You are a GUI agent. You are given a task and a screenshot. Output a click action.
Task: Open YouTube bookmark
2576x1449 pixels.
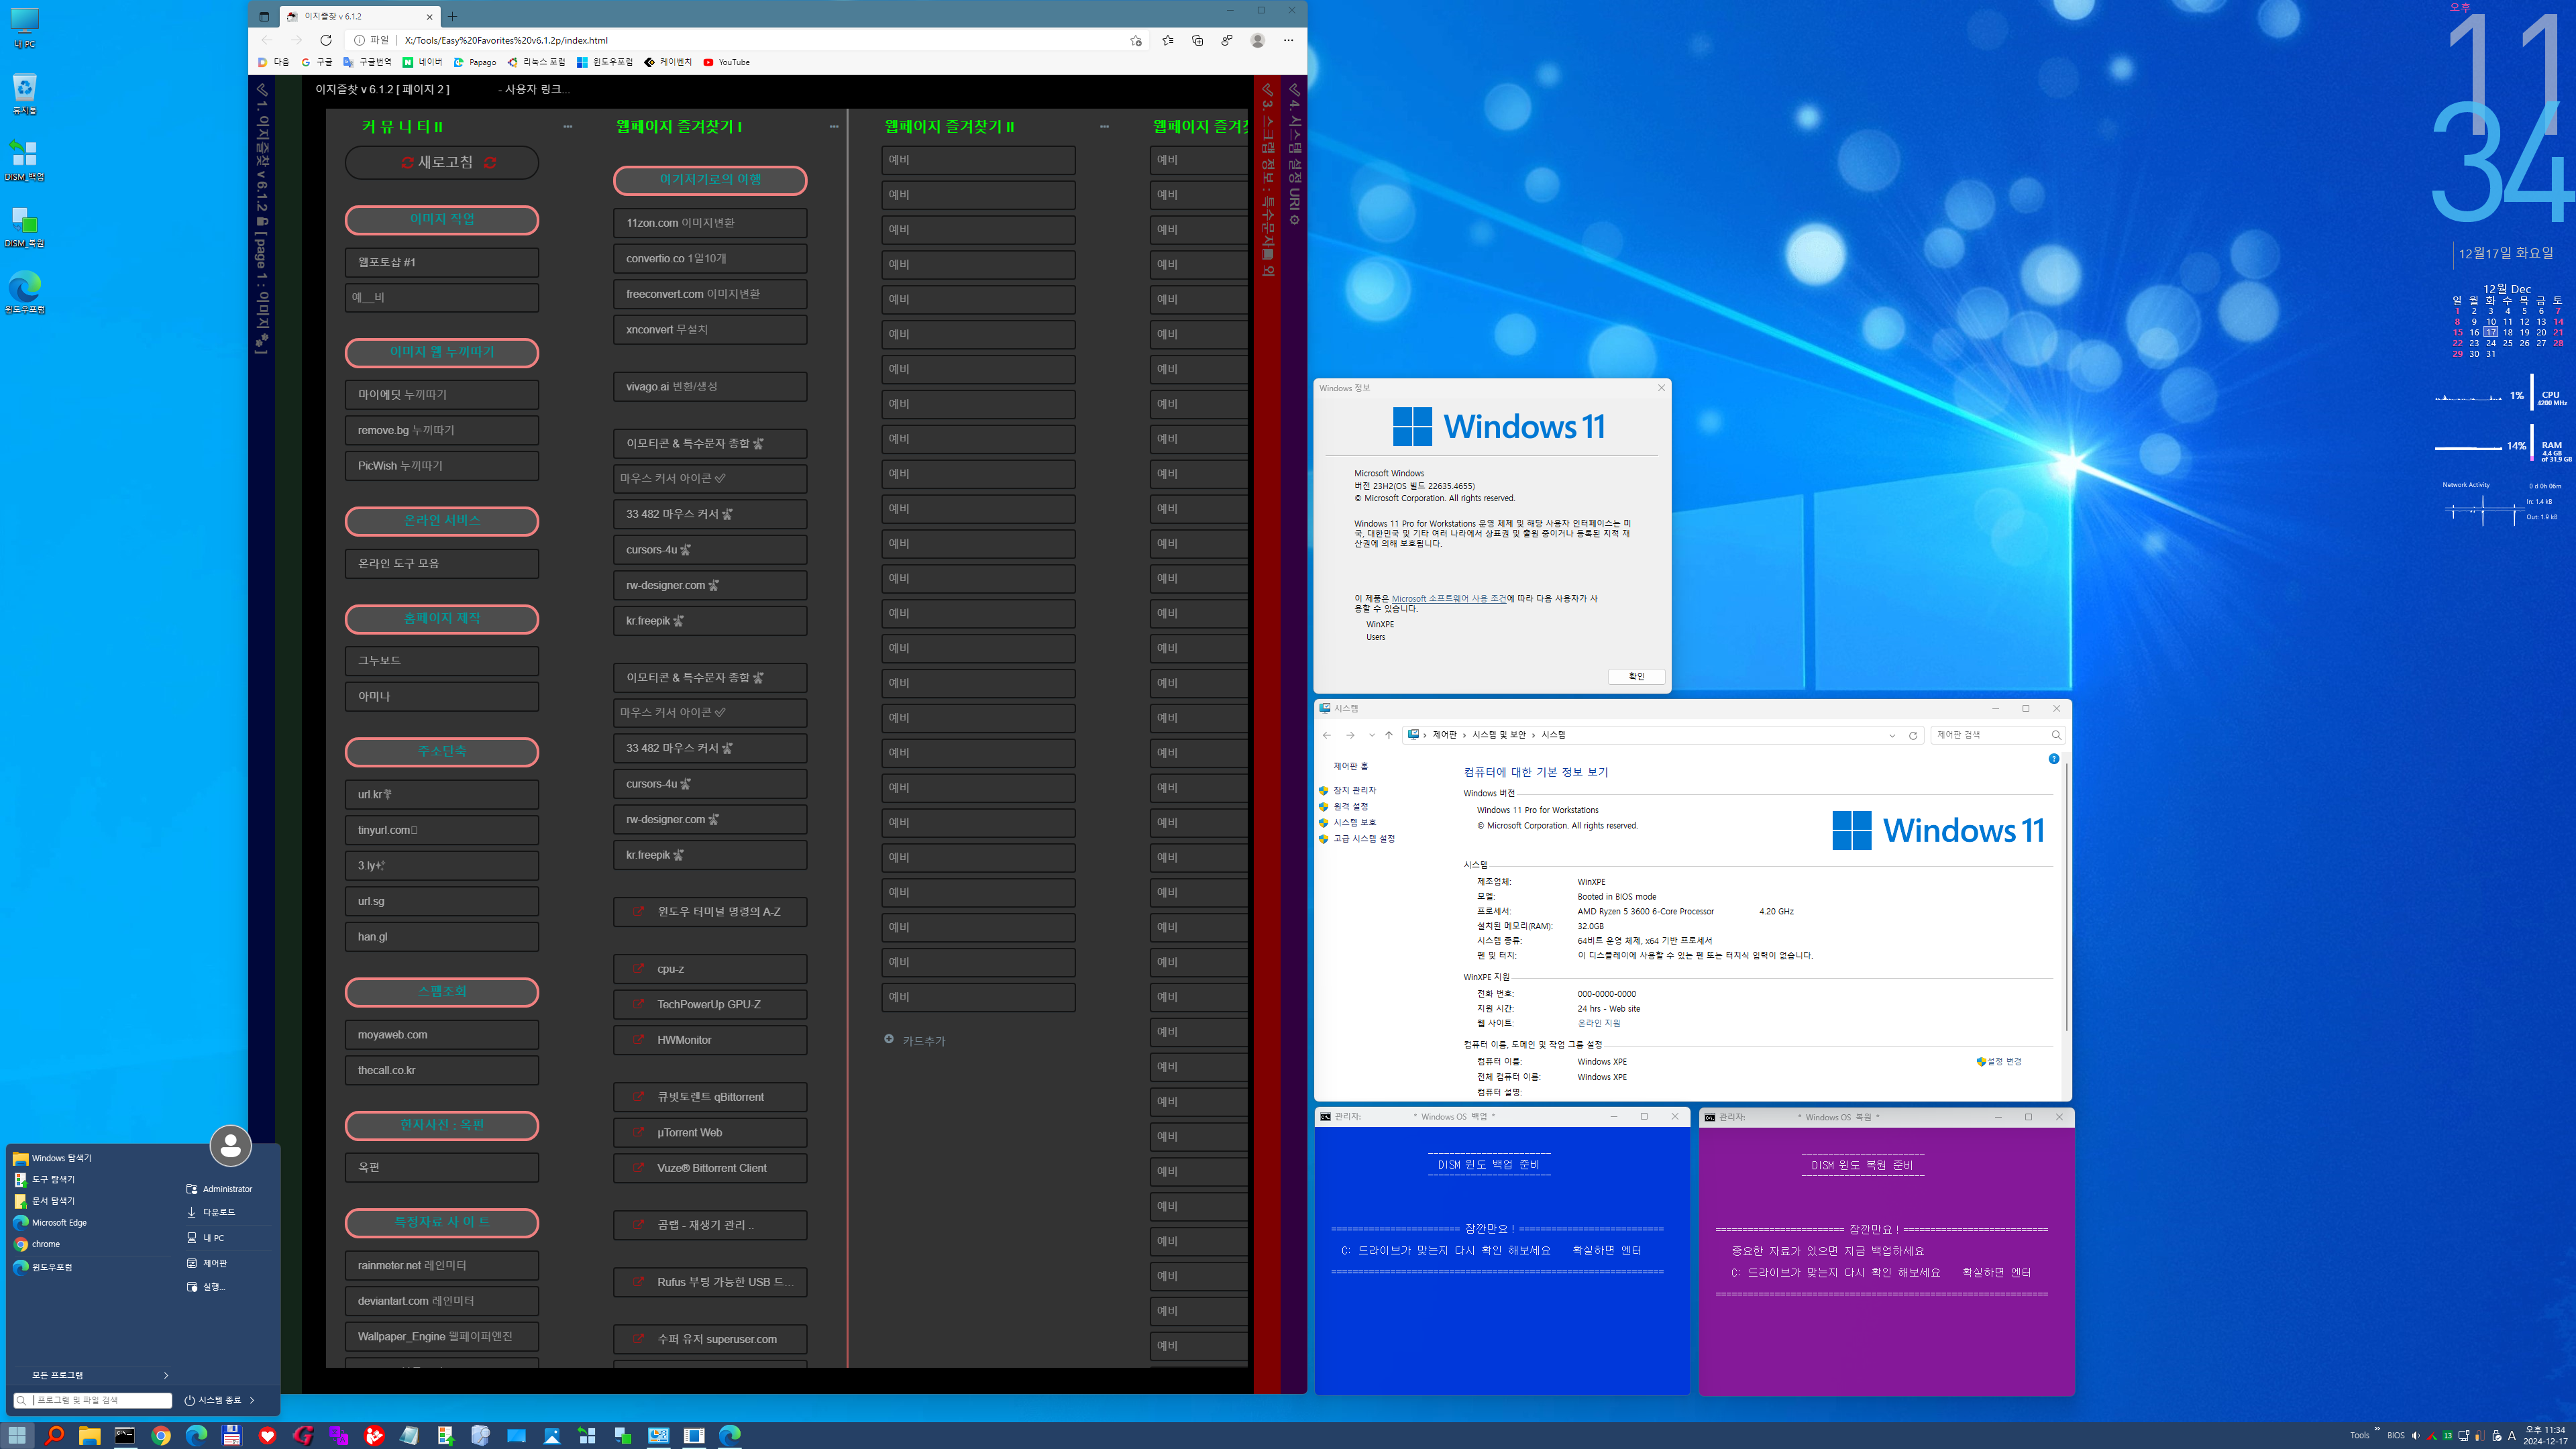click(x=726, y=62)
